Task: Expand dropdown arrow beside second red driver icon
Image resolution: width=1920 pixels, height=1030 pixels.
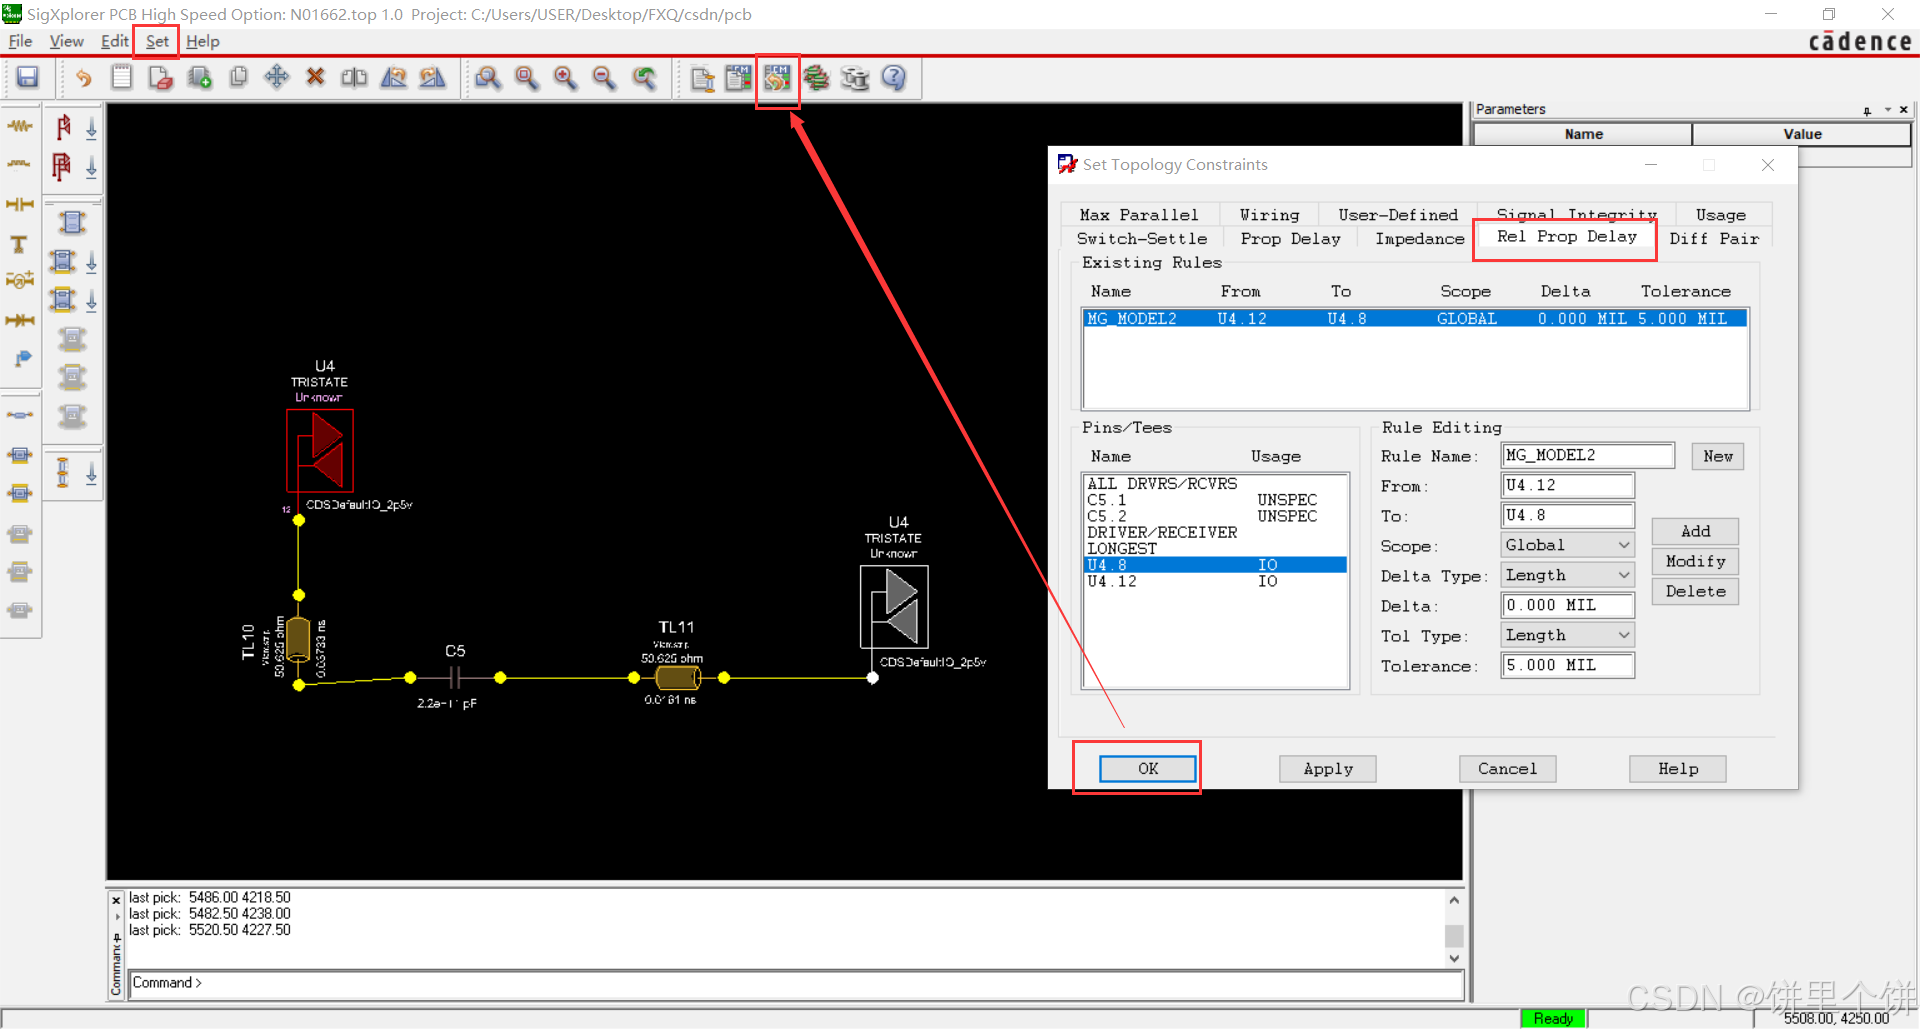Action: tap(91, 167)
